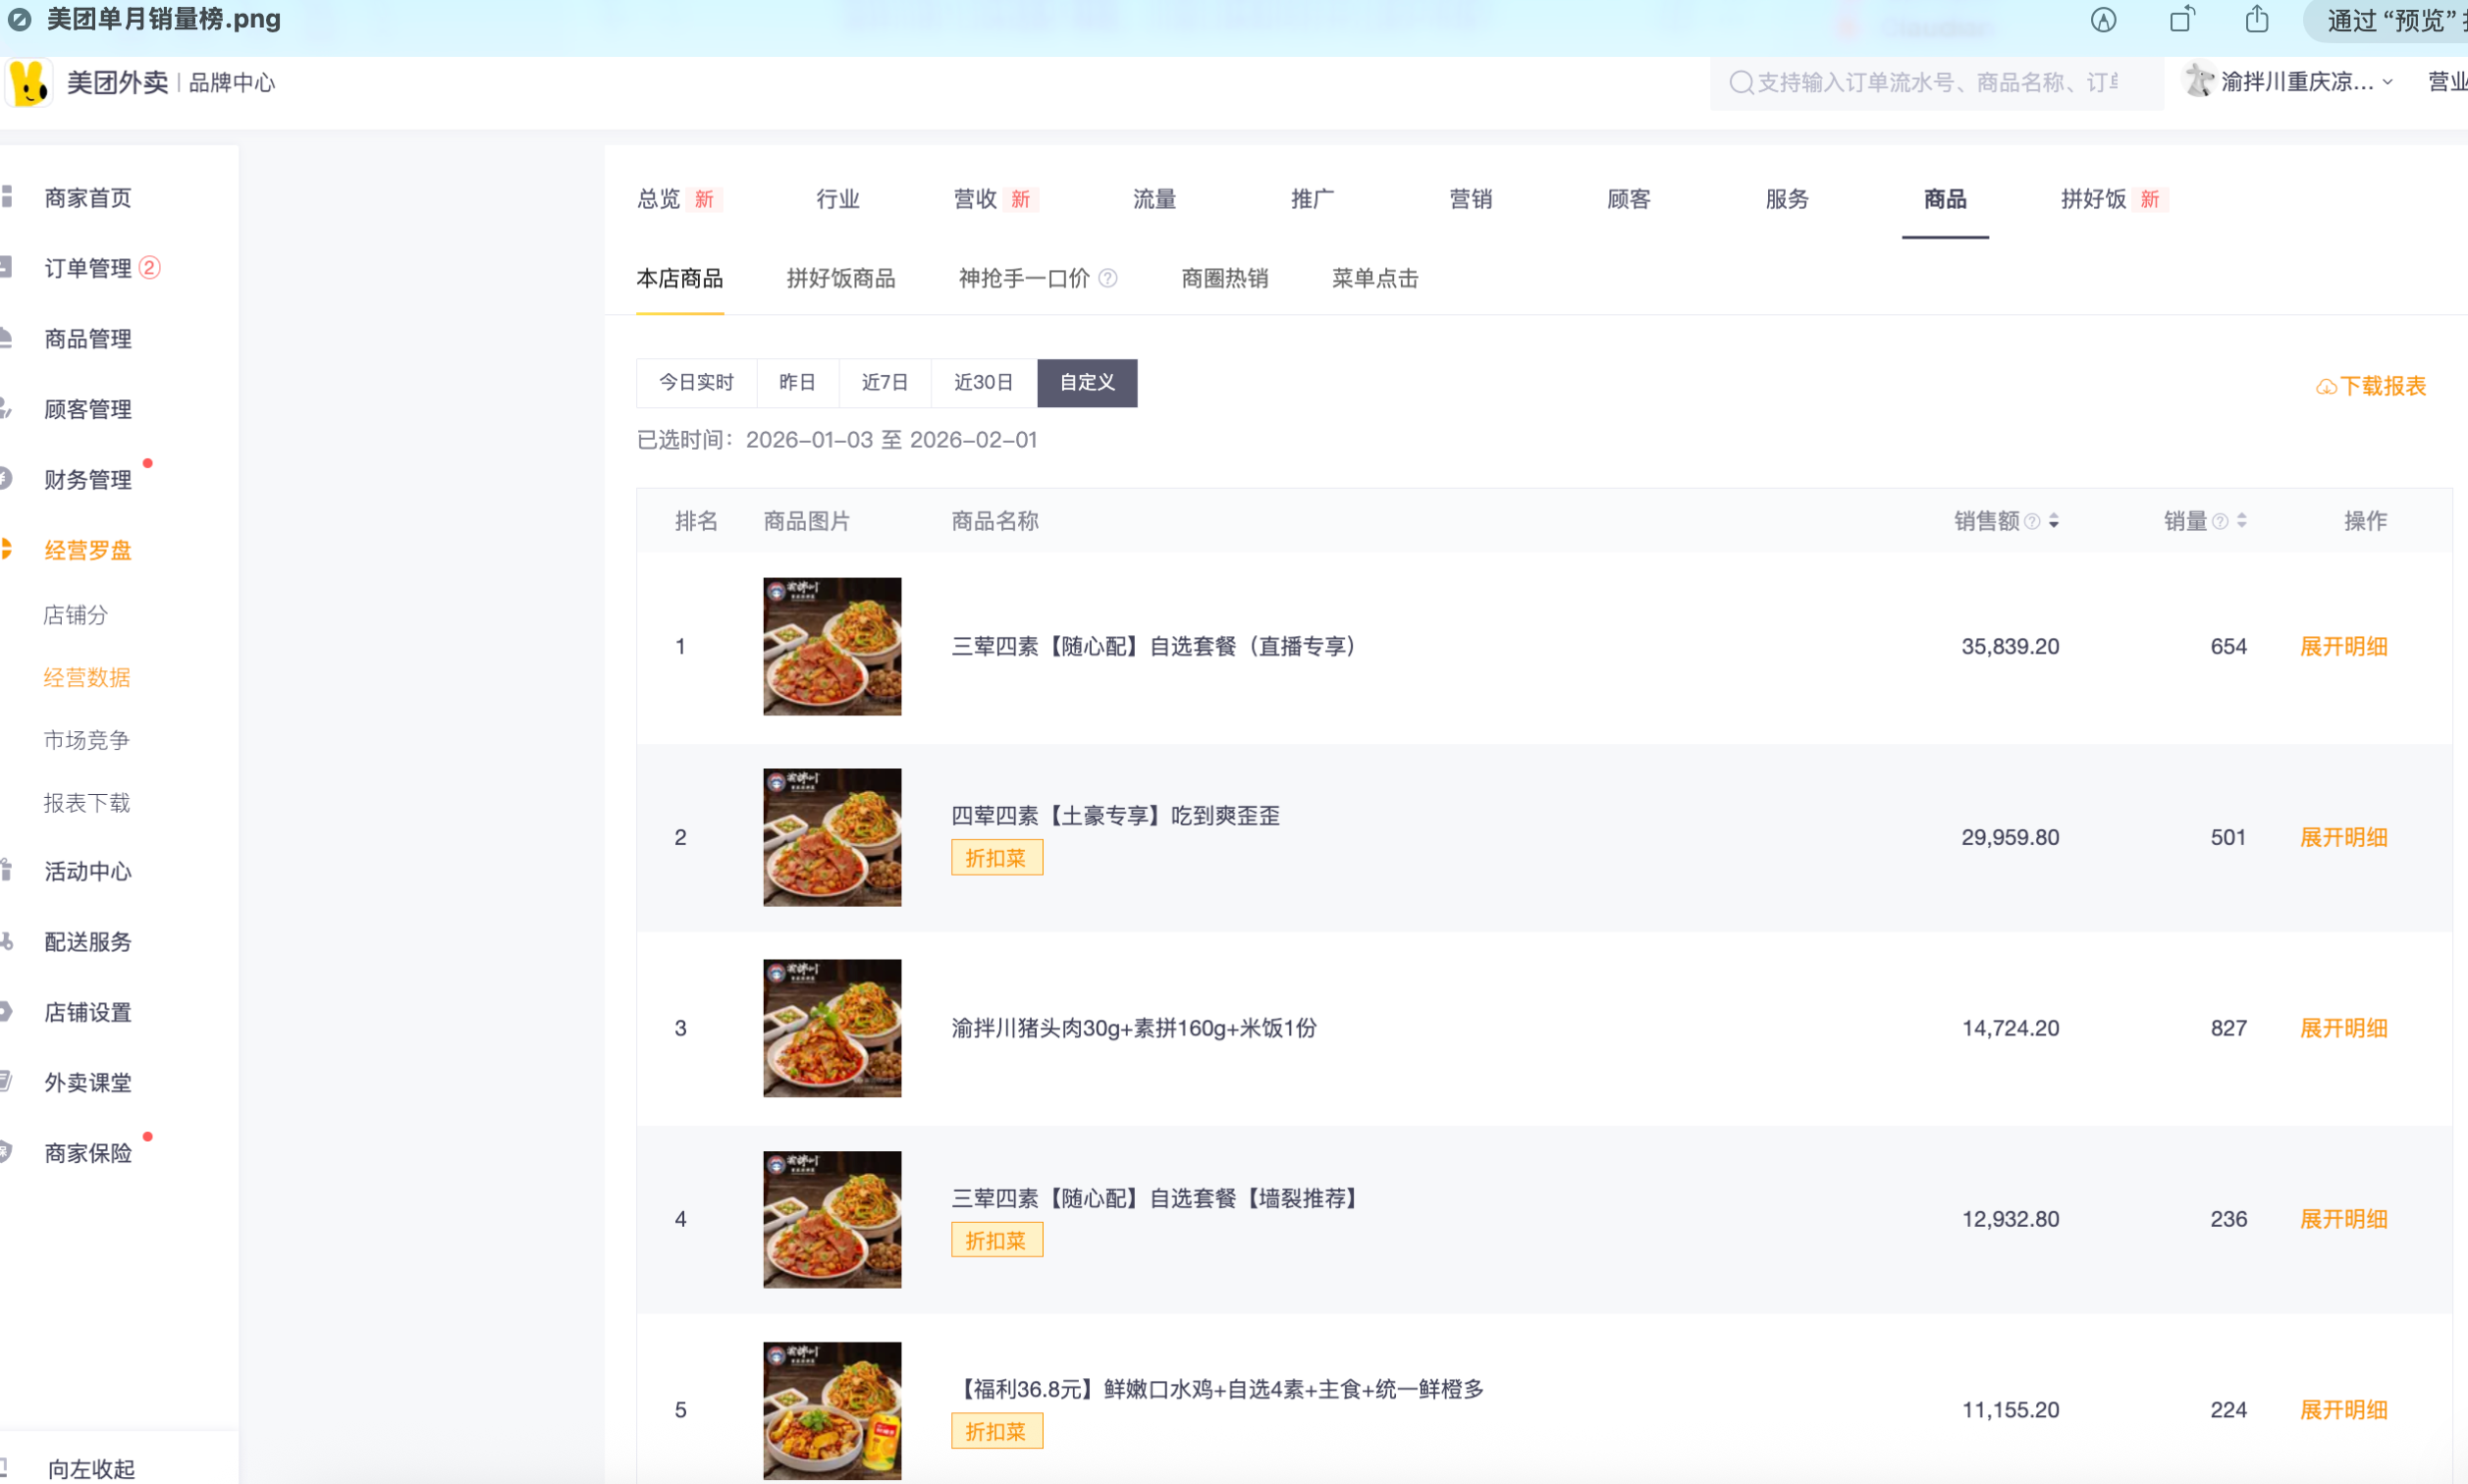Open 报表下载 in the sidebar
2468x1484 pixels.
tap(87, 803)
